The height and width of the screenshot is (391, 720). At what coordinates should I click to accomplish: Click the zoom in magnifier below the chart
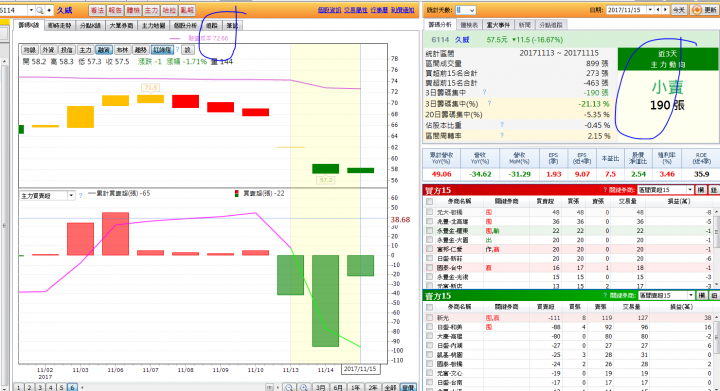pos(304,387)
